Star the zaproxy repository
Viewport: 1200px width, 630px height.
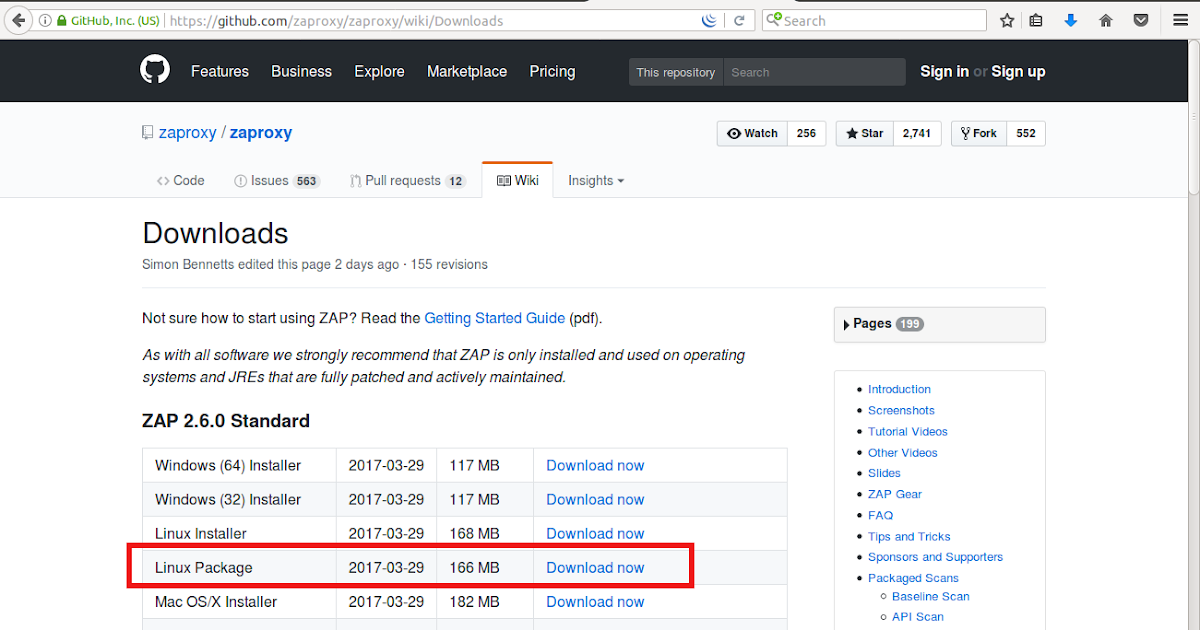865,133
